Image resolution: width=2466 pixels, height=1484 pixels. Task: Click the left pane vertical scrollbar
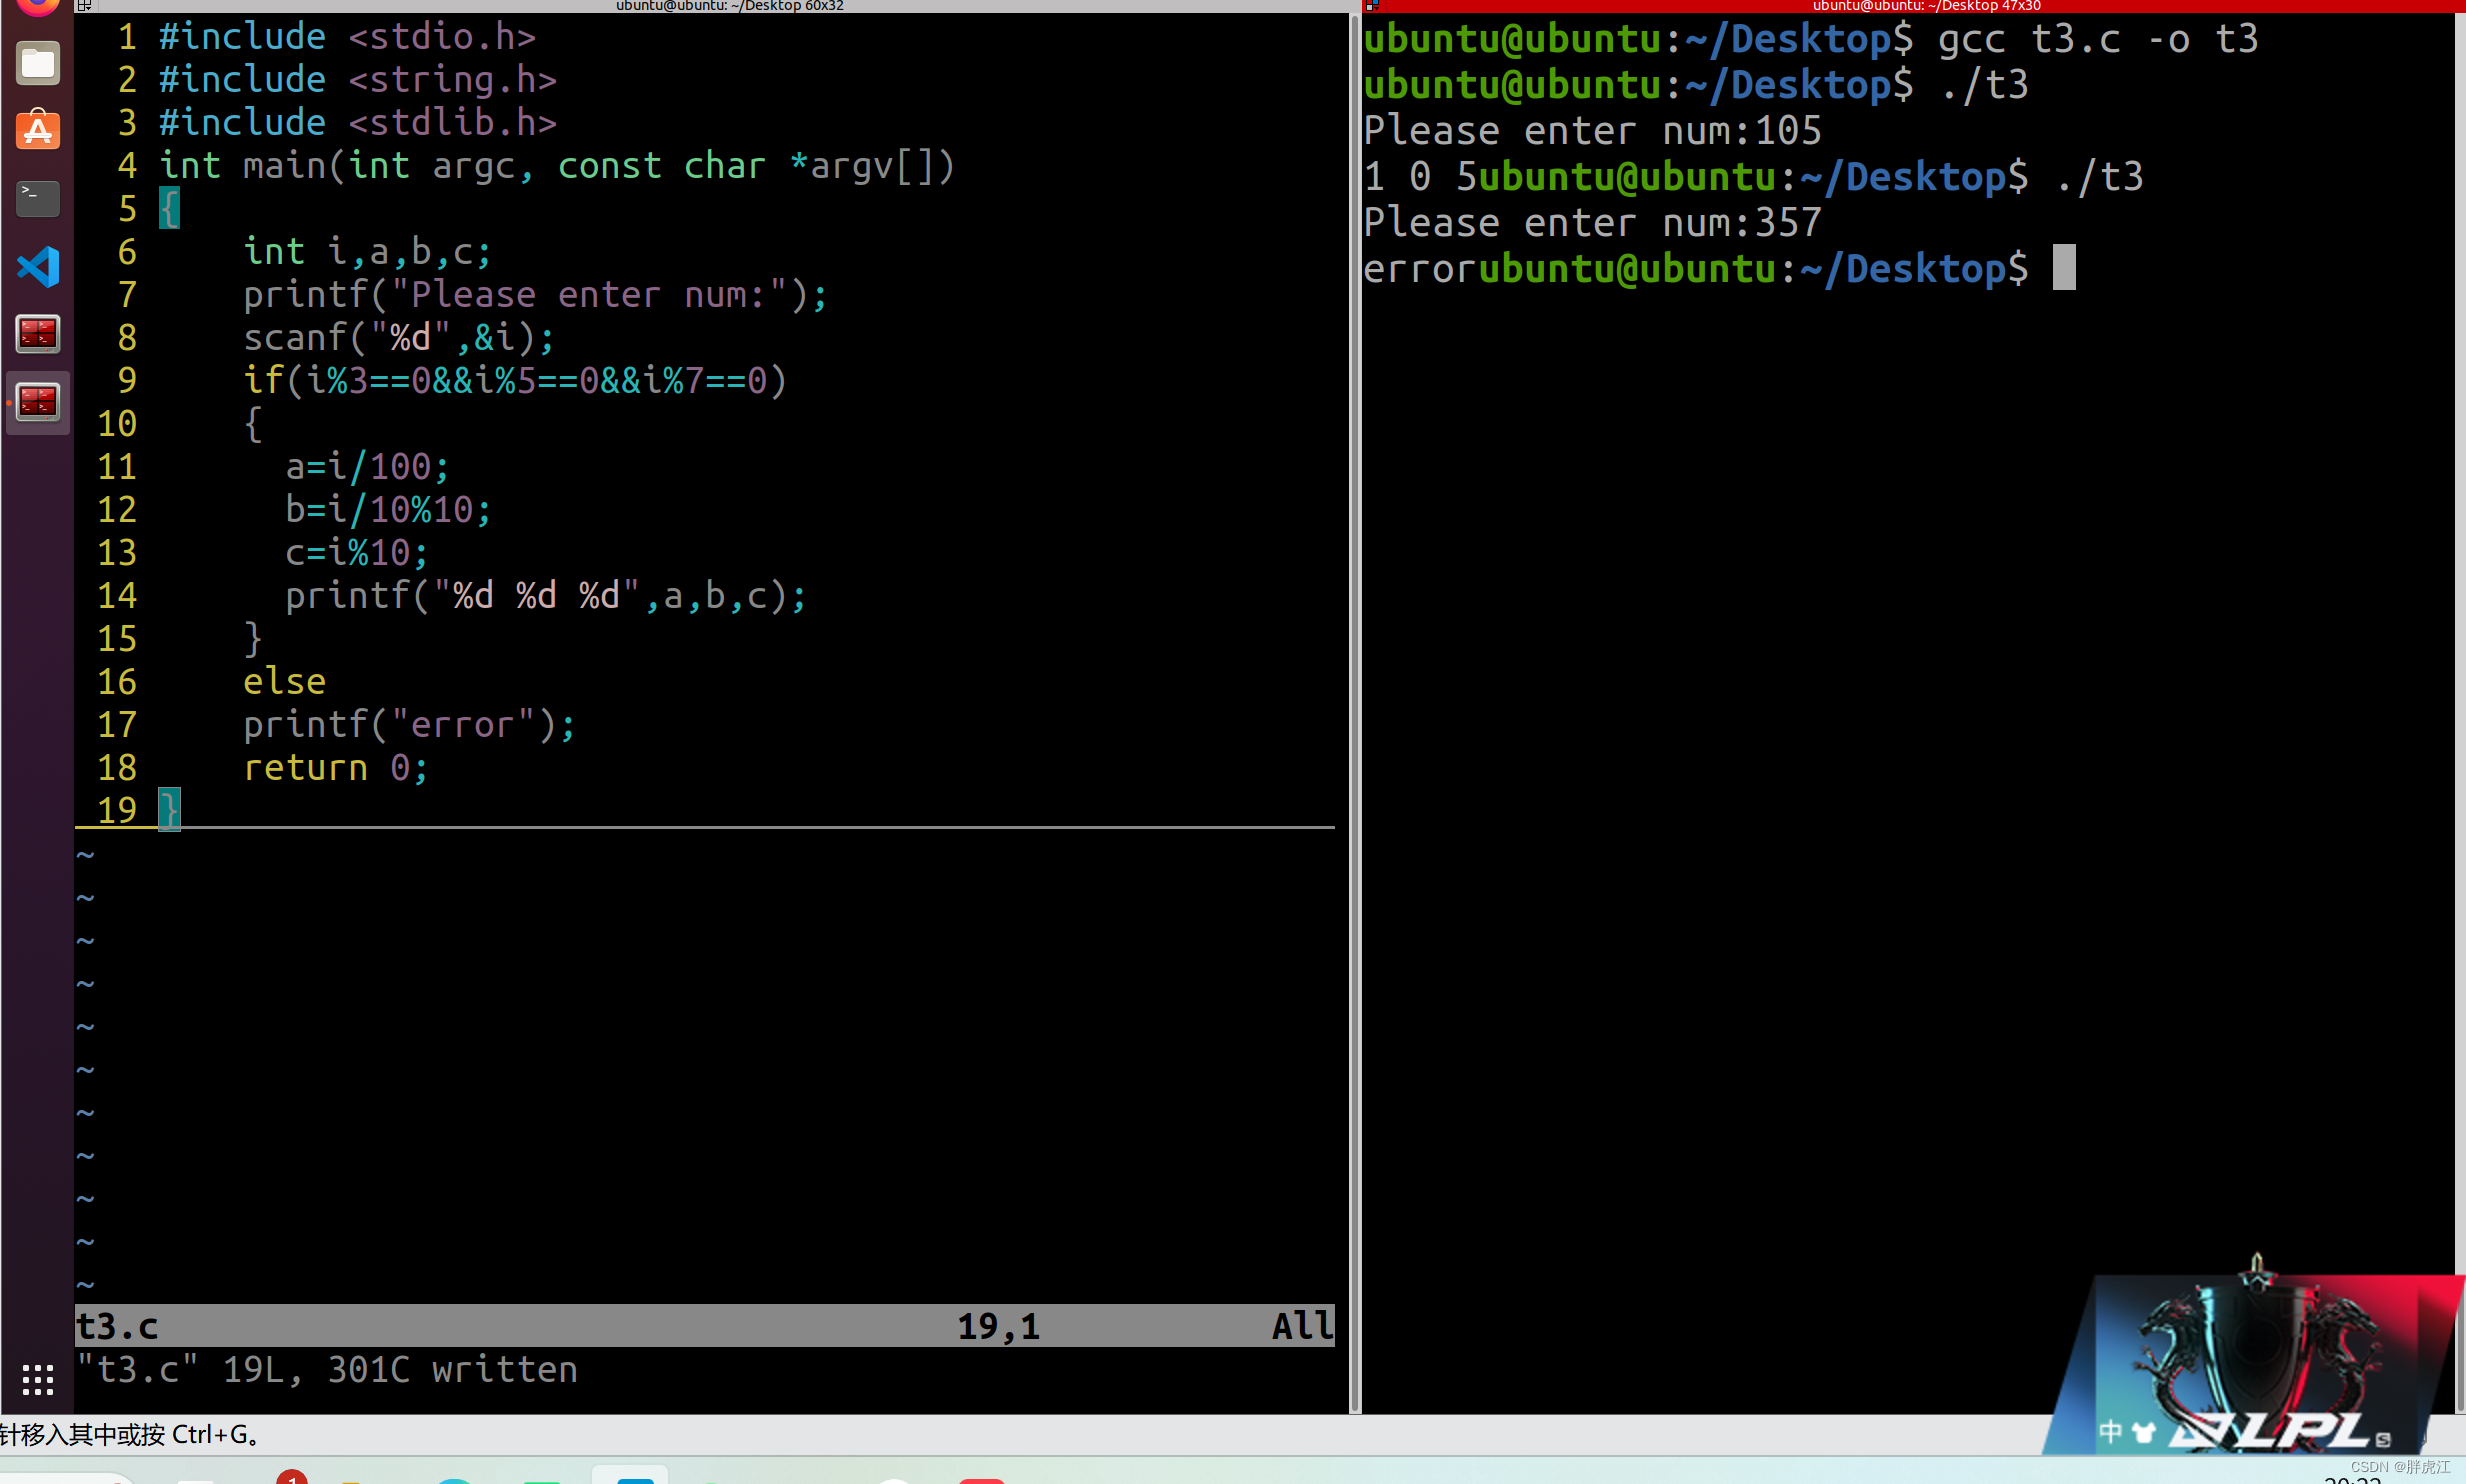tap(1354, 700)
